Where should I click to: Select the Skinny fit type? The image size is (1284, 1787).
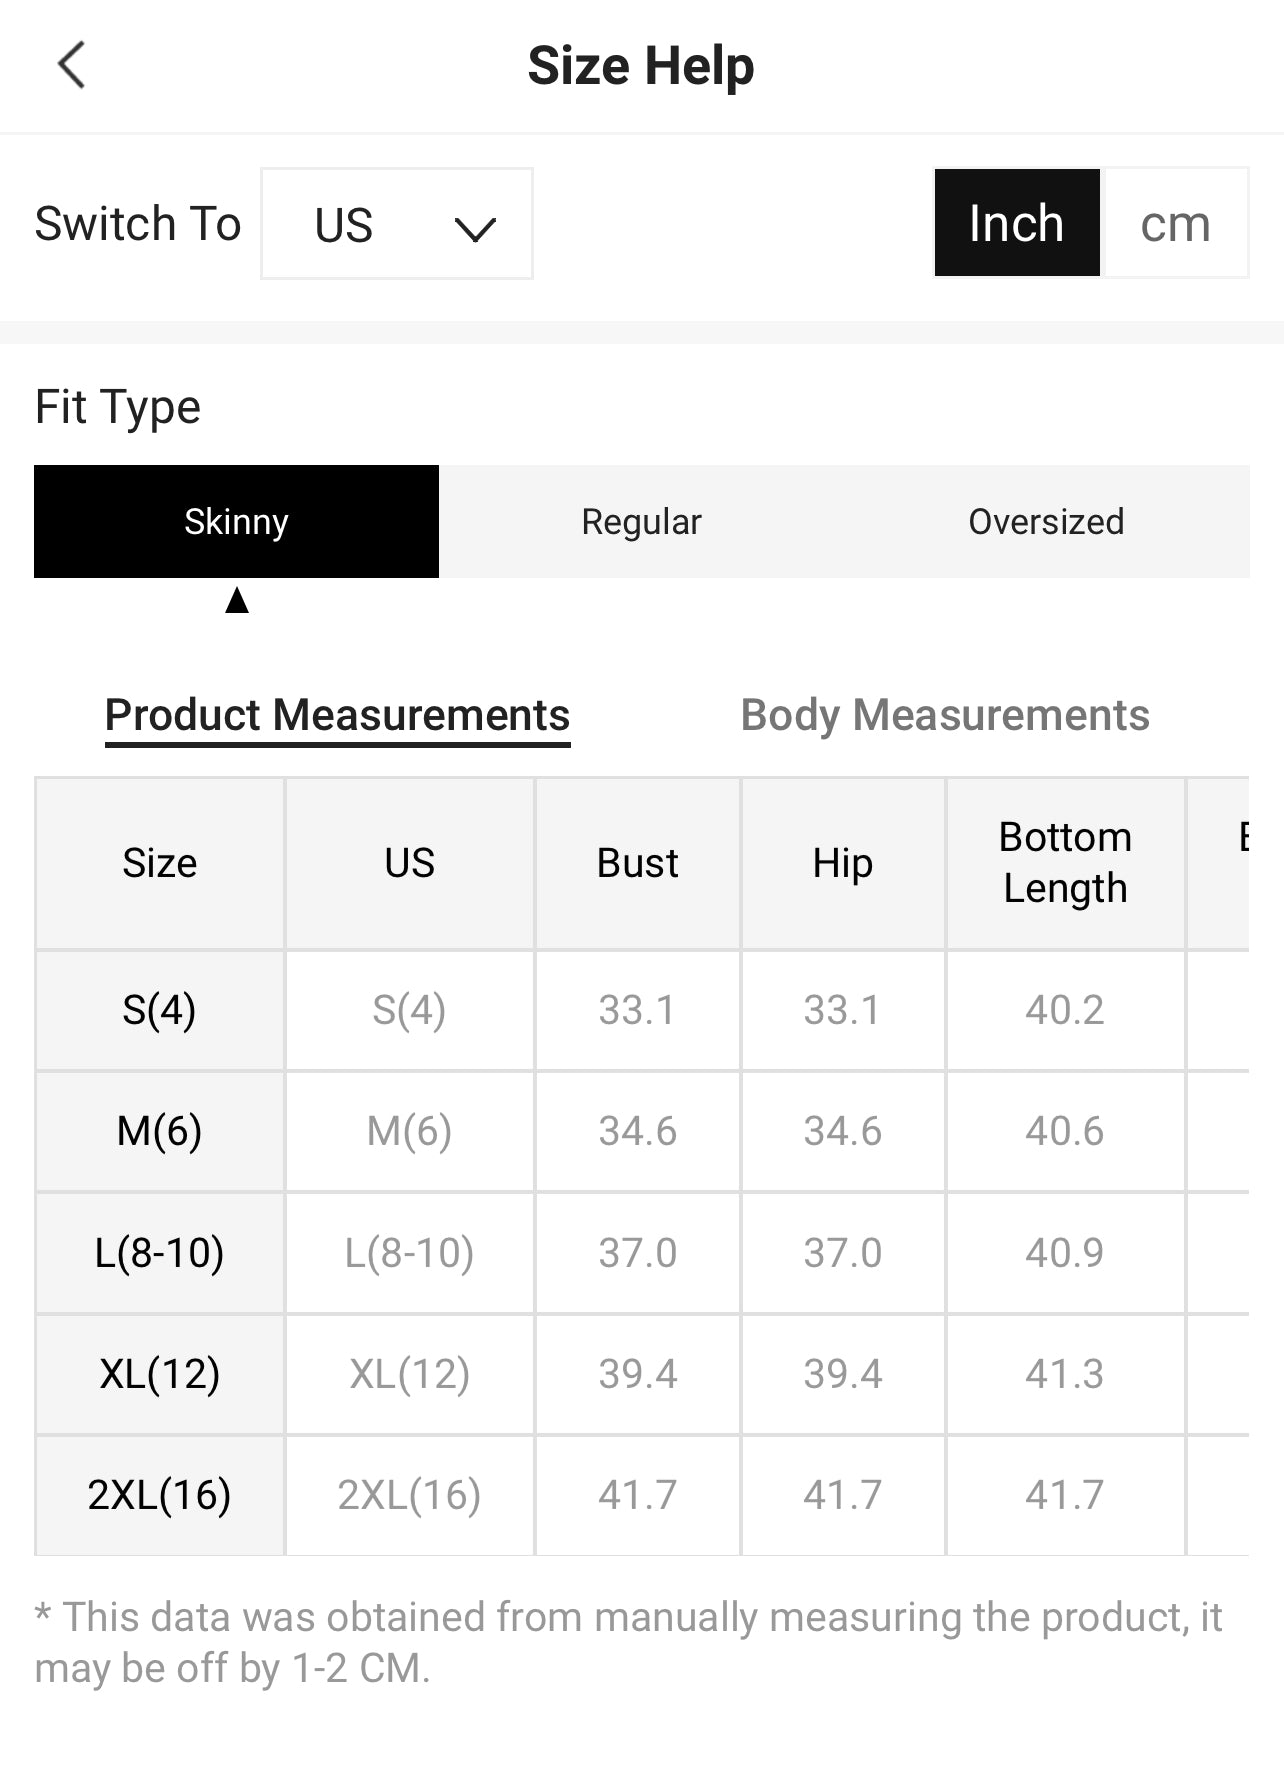pyautogui.click(x=236, y=521)
